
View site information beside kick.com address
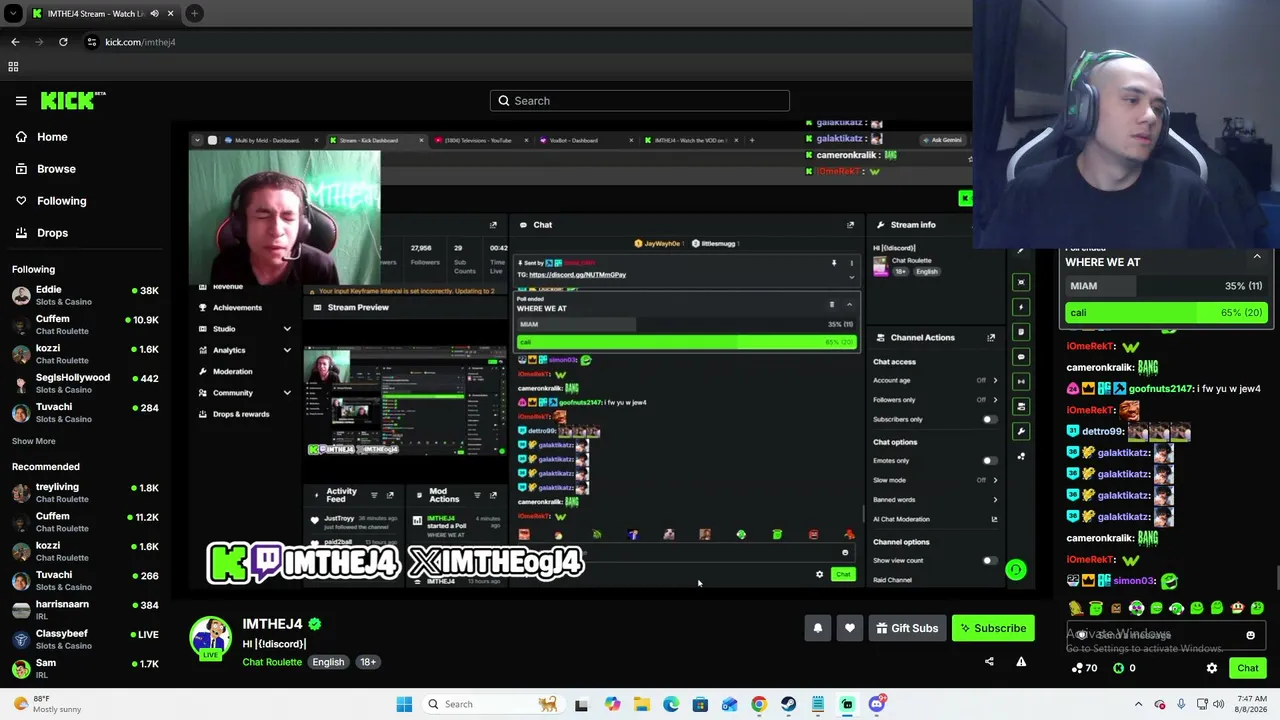coord(92,42)
